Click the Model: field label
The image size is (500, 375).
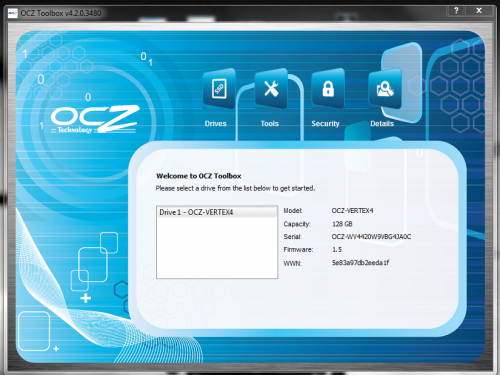(x=293, y=211)
